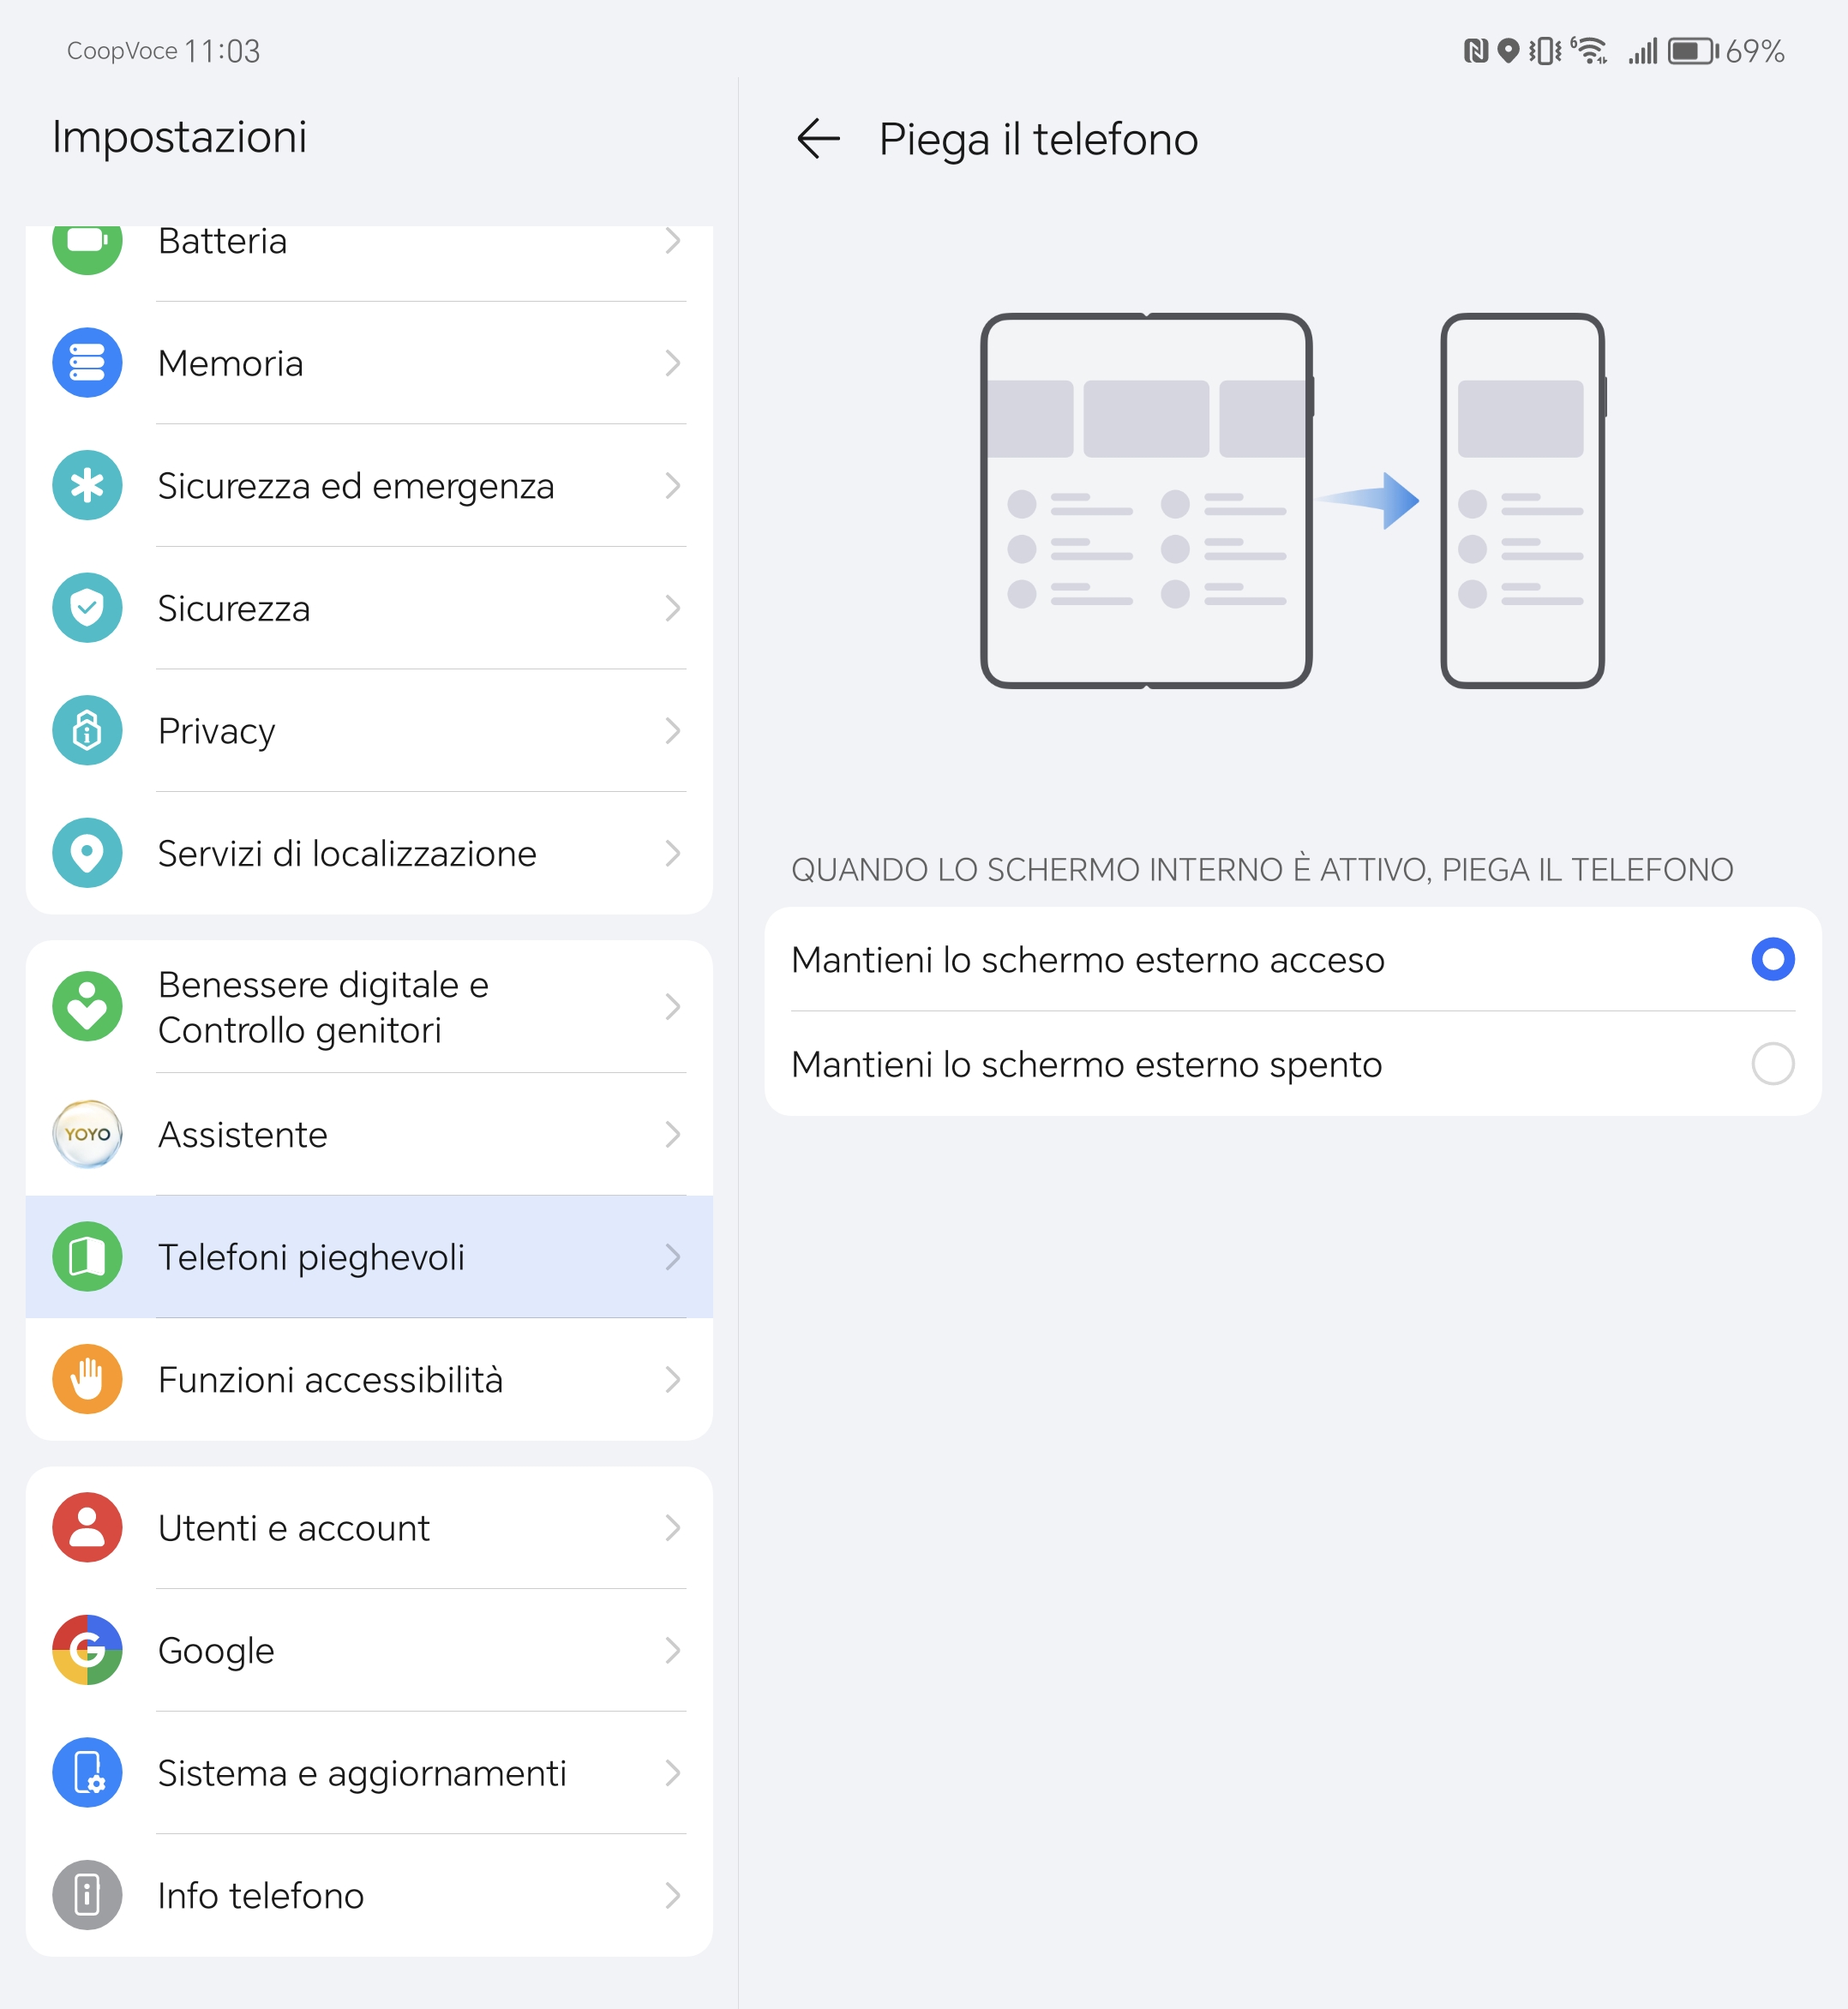Tap the back arrow beside Piega il telefono
The image size is (1848, 2009).
[x=818, y=138]
